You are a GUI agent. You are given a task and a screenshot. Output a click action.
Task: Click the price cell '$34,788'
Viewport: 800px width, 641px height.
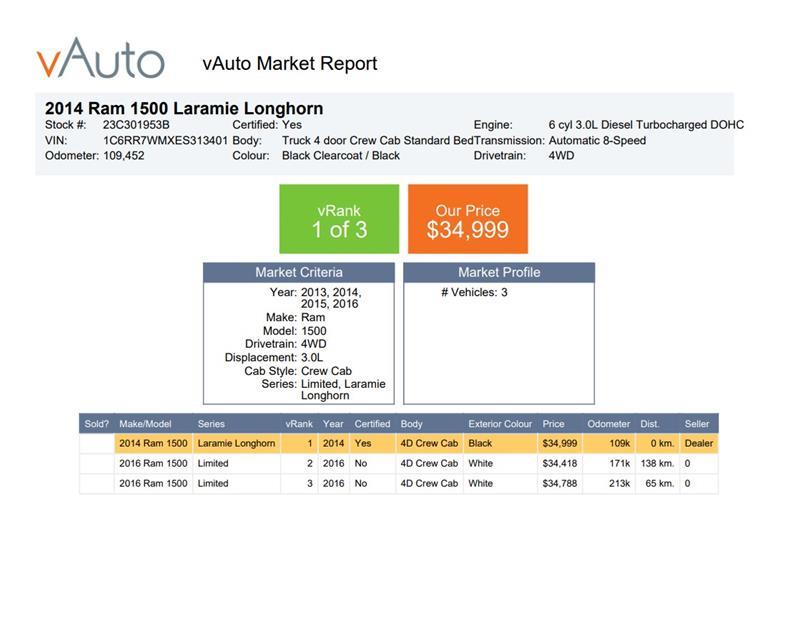click(x=560, y=483)
